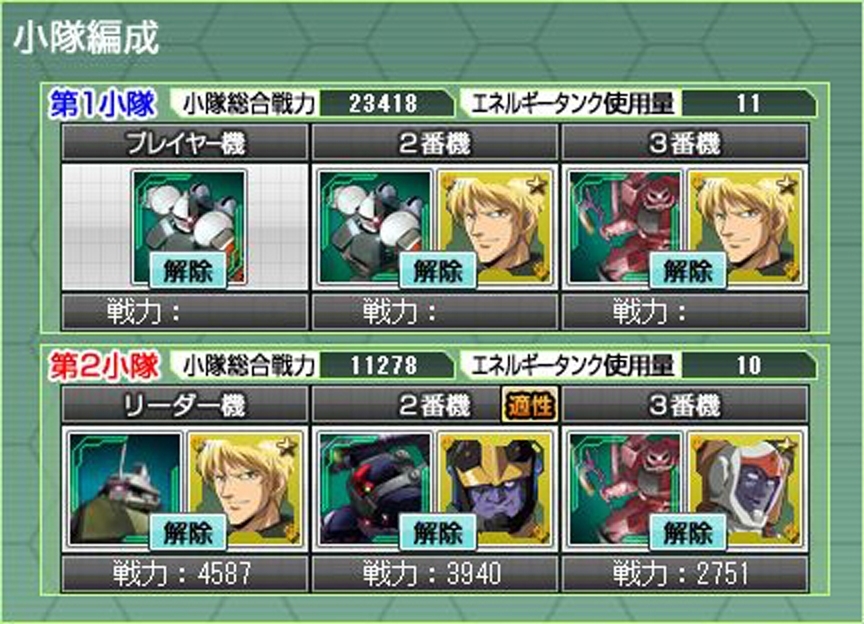
Task: Select blond pilot portrait of squad 2 leader
Action: (x=245, y=488)
